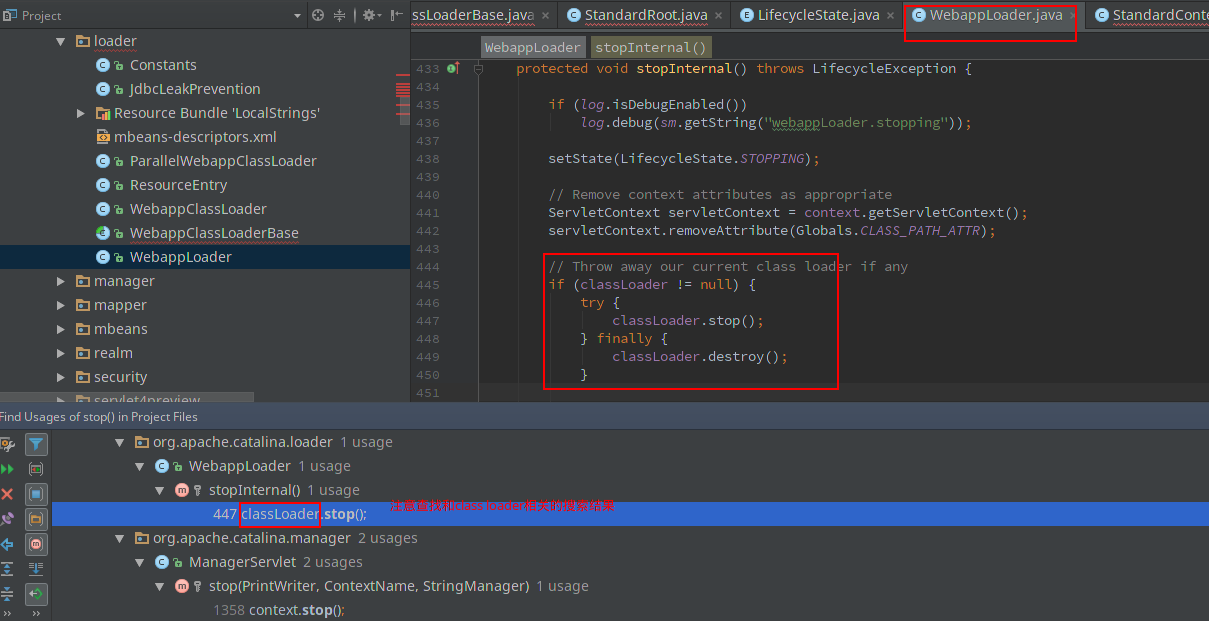The width and height of the screenshot is (1209, 621).
Task: Click Collapse All icon in Project panel
Action: pos(340,15)
